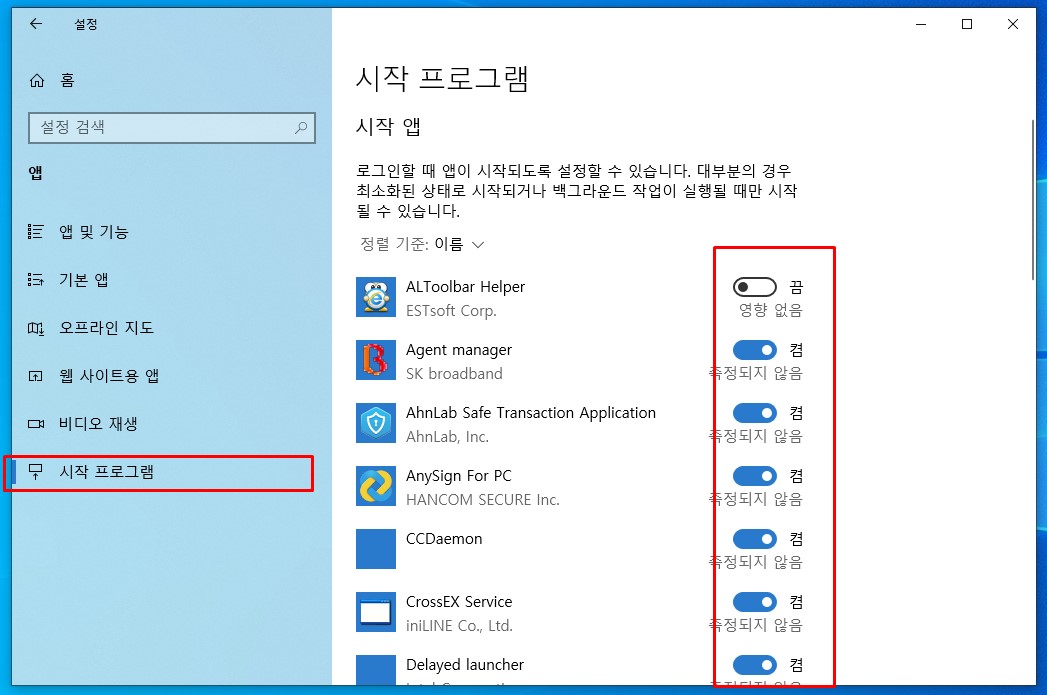Click the Agent manager app icon
Screen dimensions: 1047x695
(376, 360)
